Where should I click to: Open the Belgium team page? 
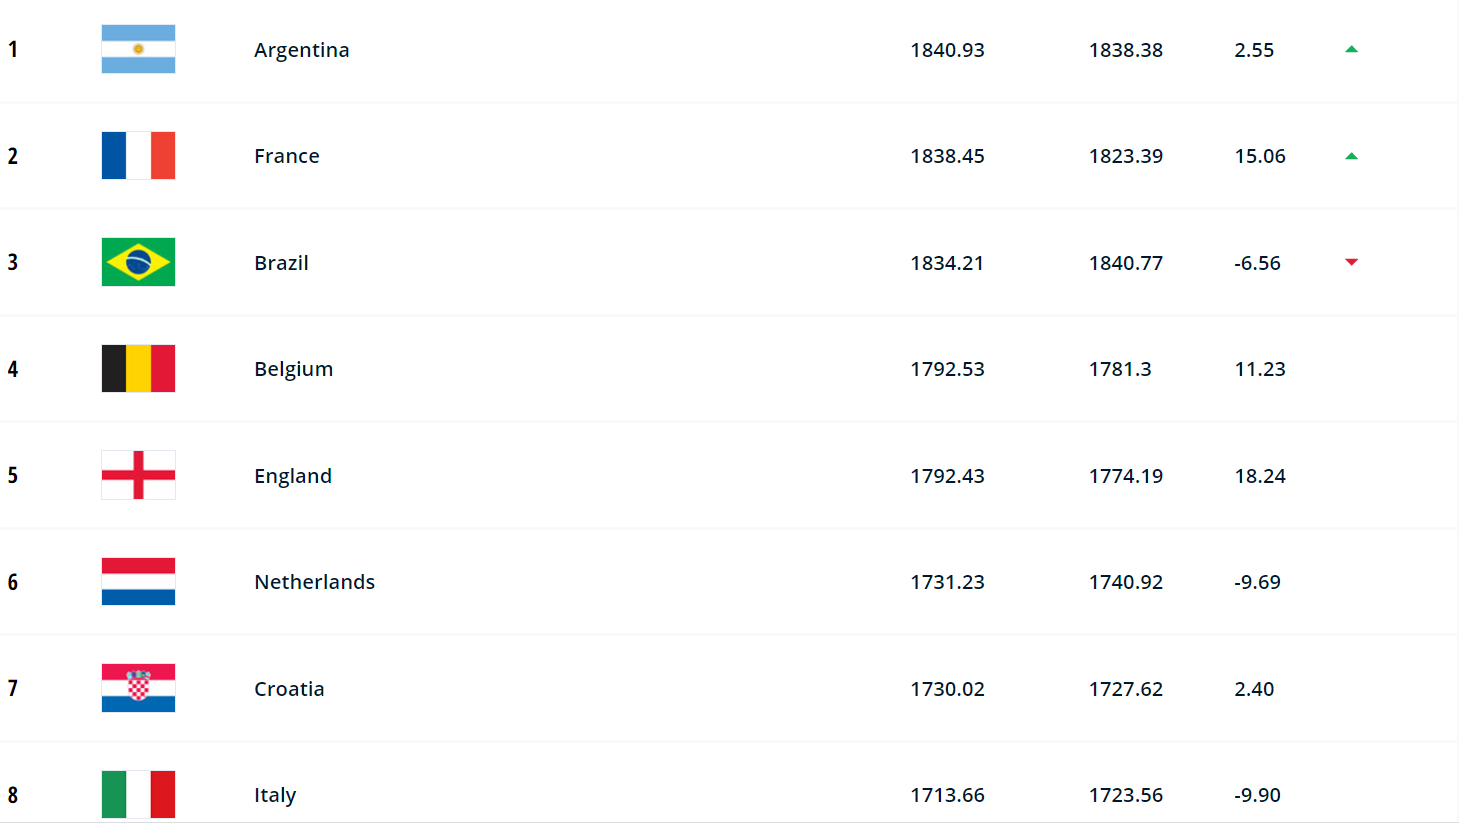(293, 369)
